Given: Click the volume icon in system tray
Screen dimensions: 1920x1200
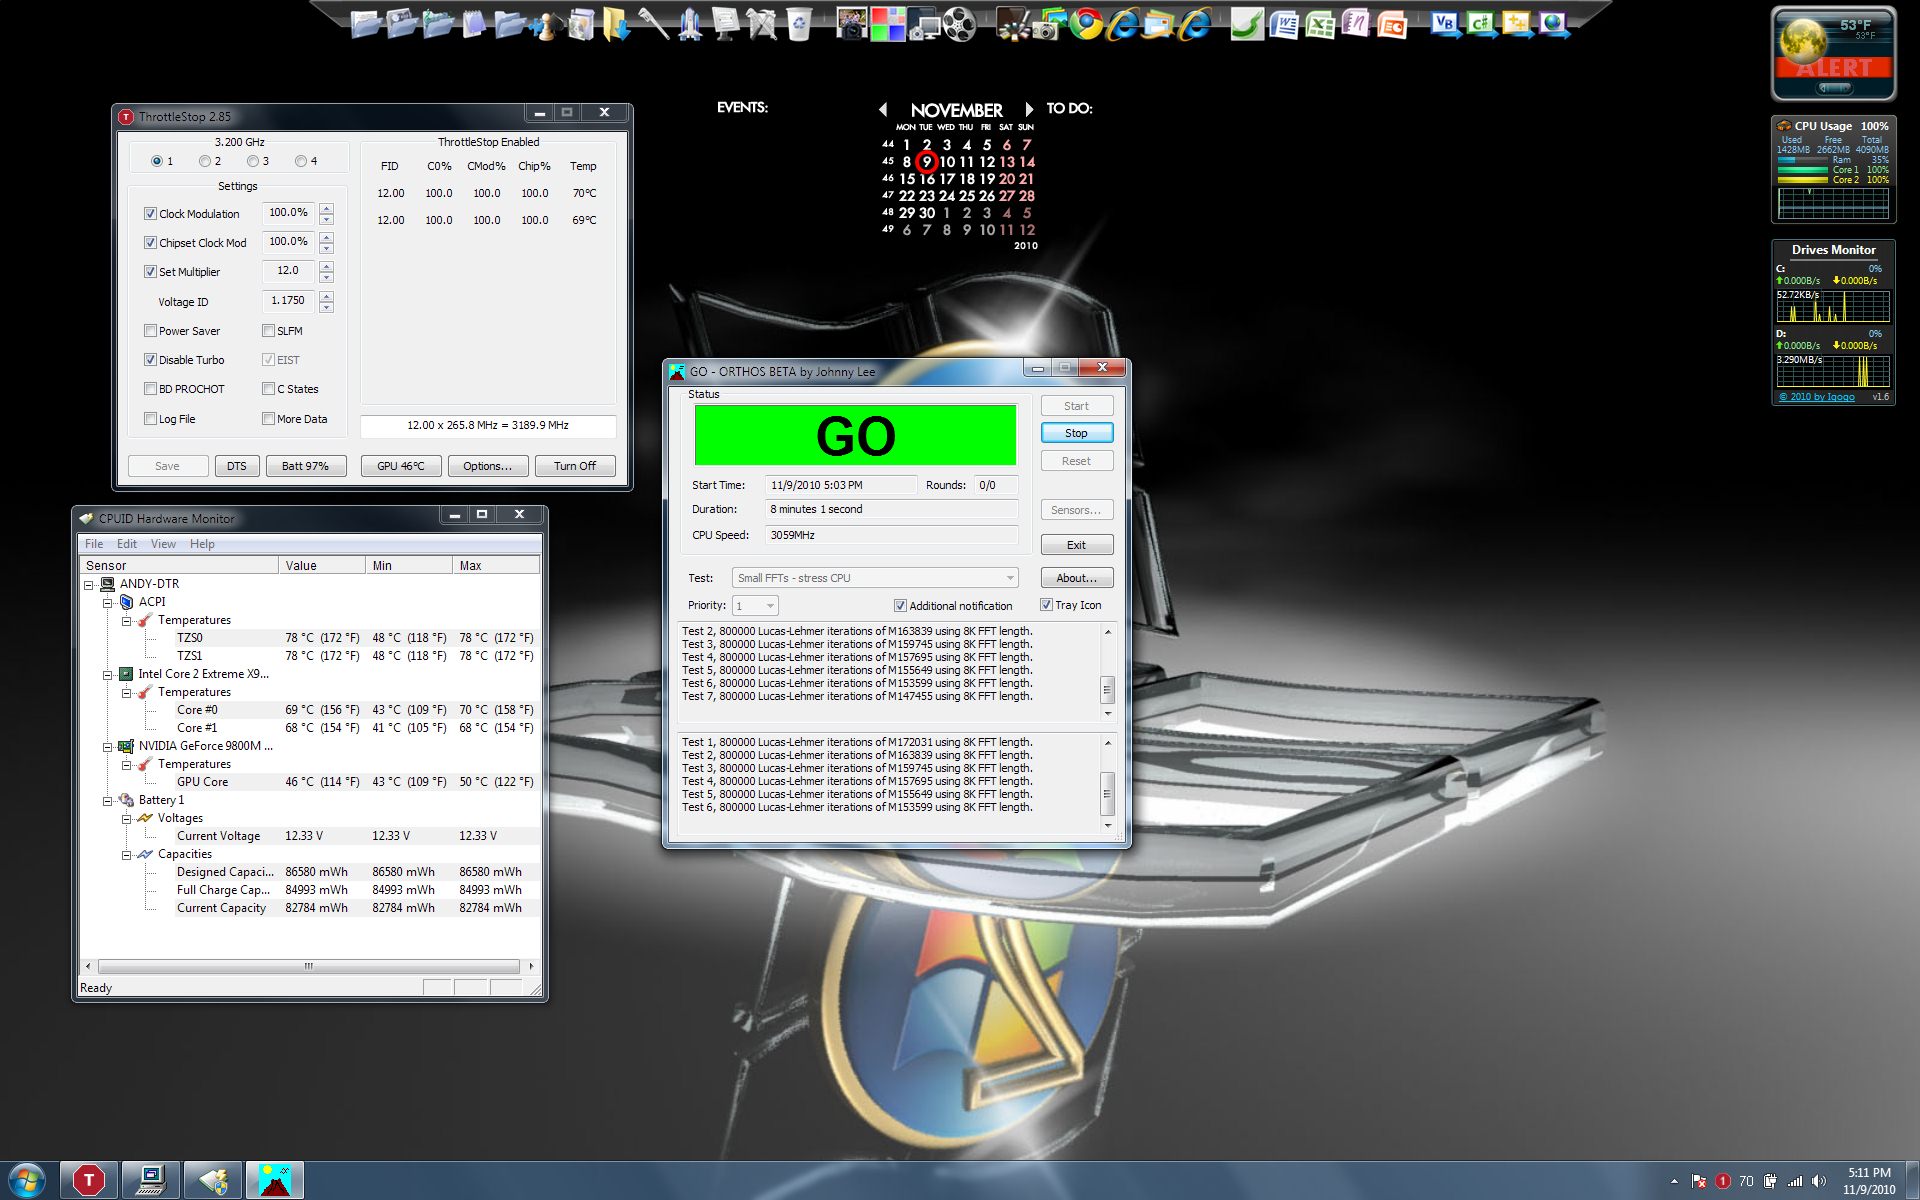Looking at the screenshot, I should pyautogui.click(x=1819, y=1181).
